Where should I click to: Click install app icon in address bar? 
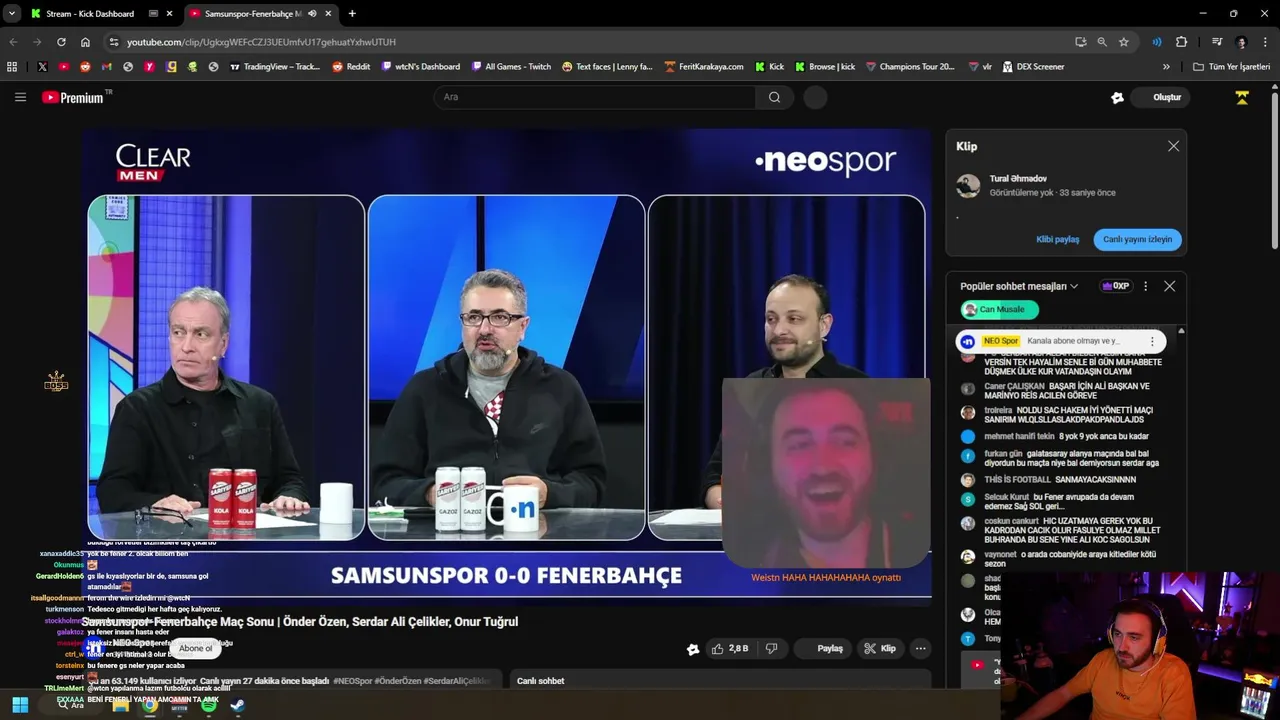[x=1080, y=42]
